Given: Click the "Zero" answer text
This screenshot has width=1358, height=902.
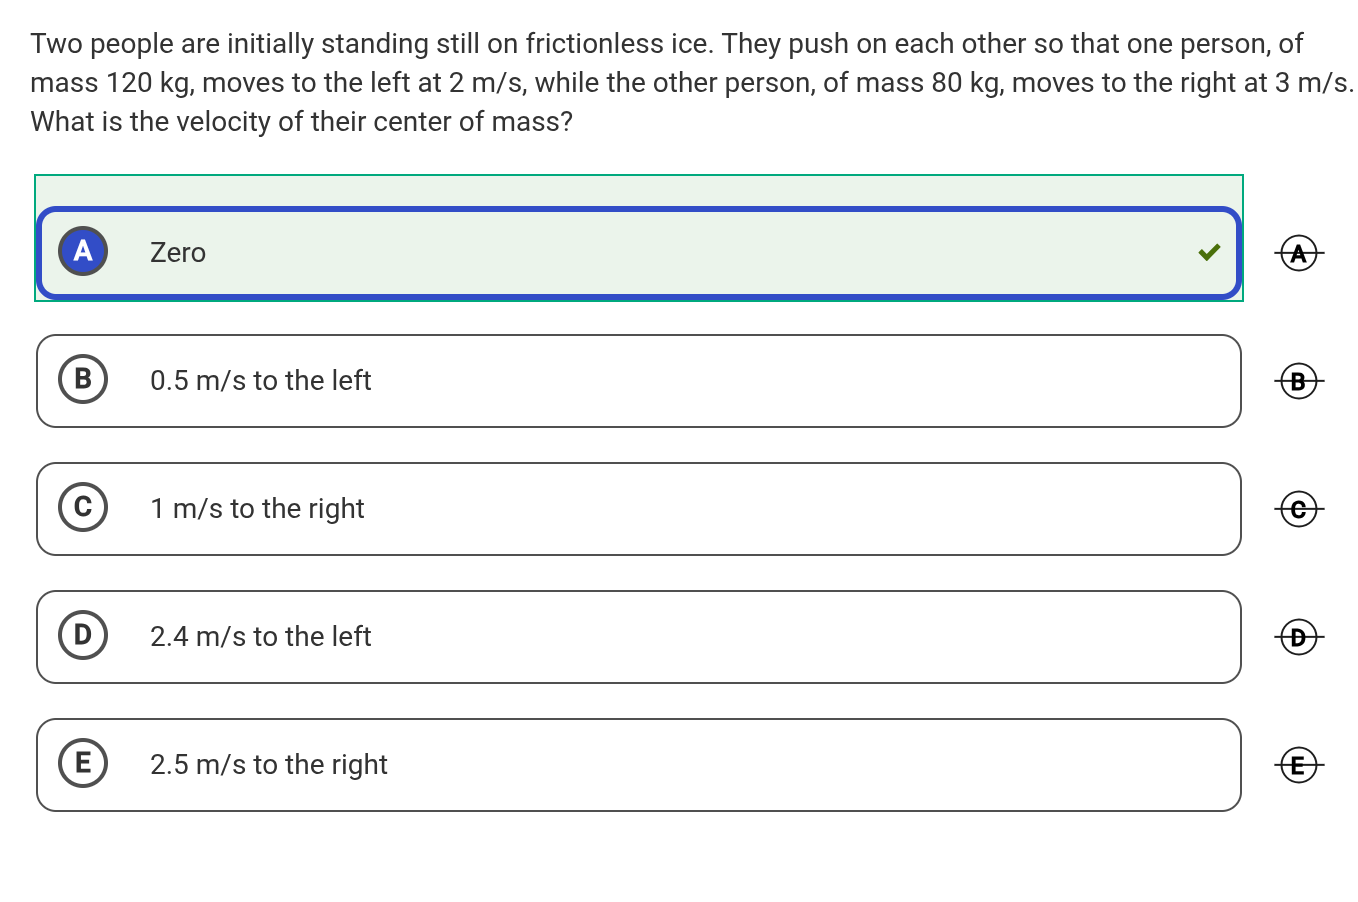Looking at the screenshot, I should coord(178,253).
